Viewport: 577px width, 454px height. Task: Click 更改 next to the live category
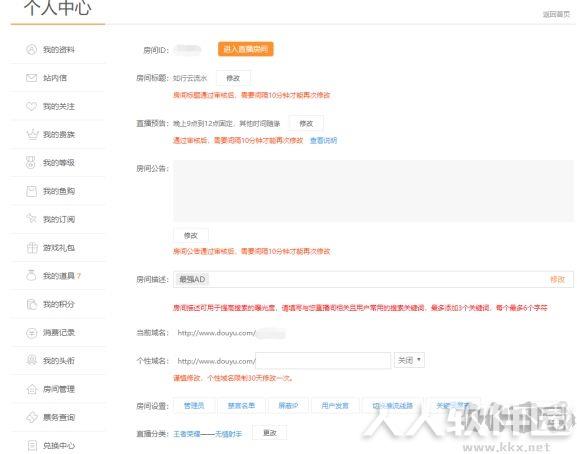pyautogui.click(x=269, y=433)
